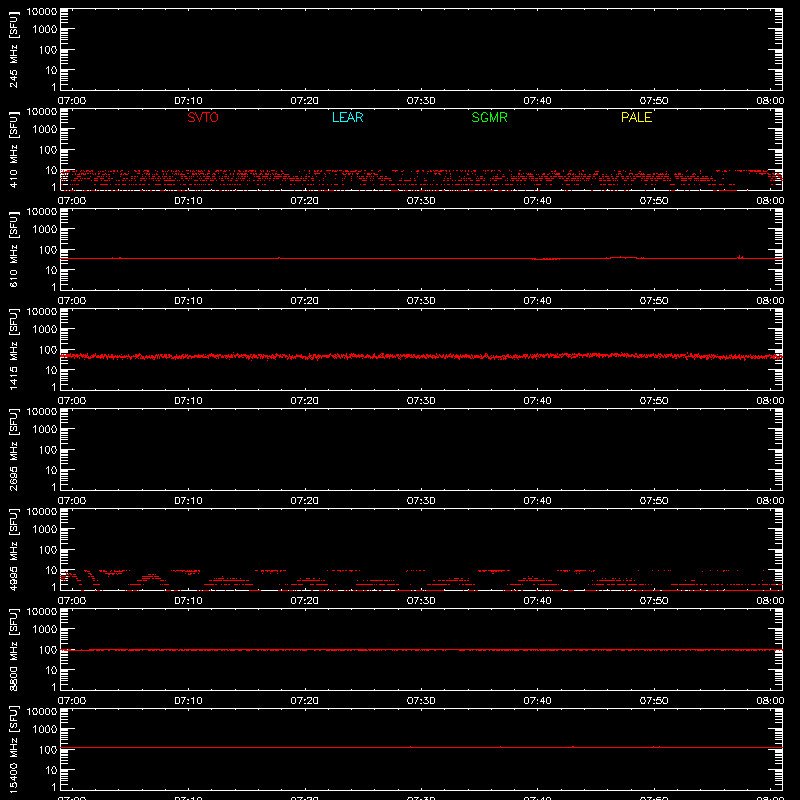Screen dimensions: 800x800
Task: Click the 100 tick of the 610 MHz panel
Action: click(x=48, y=250)
